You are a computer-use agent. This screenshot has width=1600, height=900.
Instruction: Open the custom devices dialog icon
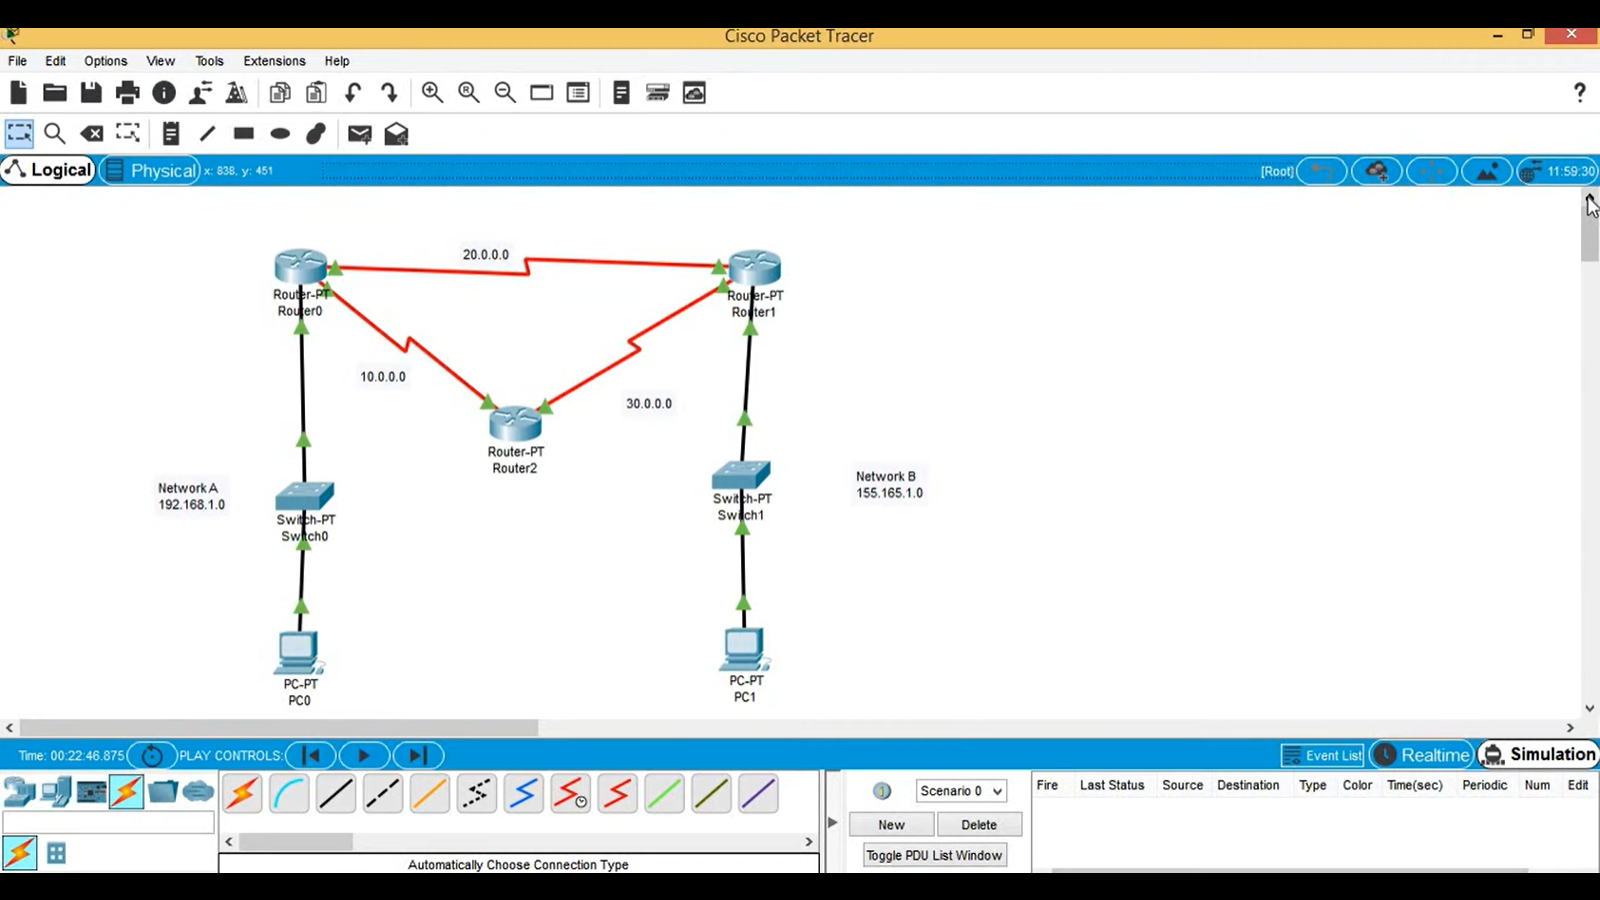[x=578, y=93]
